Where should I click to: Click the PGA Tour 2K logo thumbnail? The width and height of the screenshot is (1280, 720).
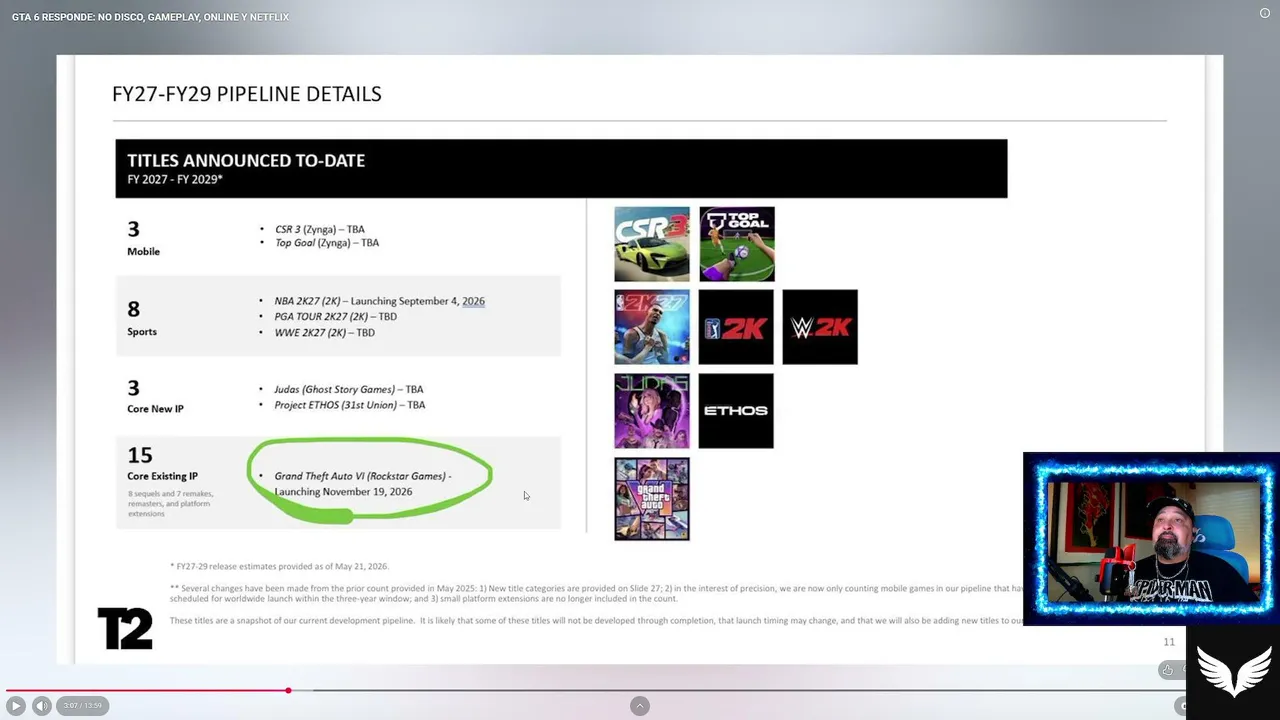tap(736, 327)
